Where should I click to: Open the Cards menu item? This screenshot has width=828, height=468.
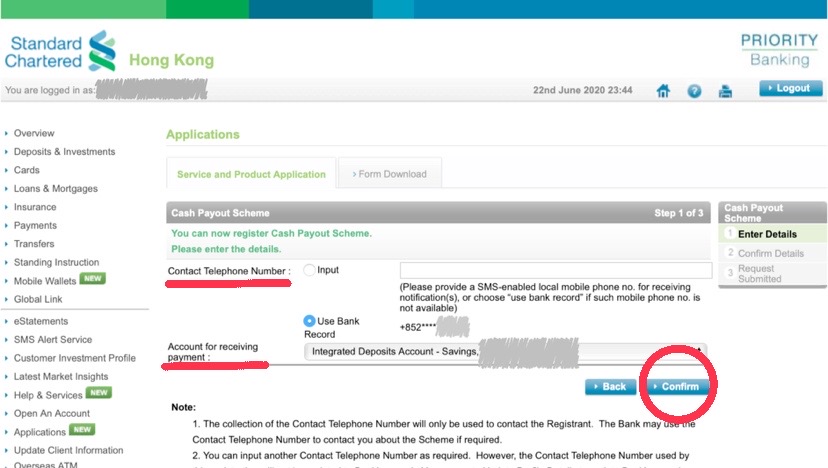point(26,170)
